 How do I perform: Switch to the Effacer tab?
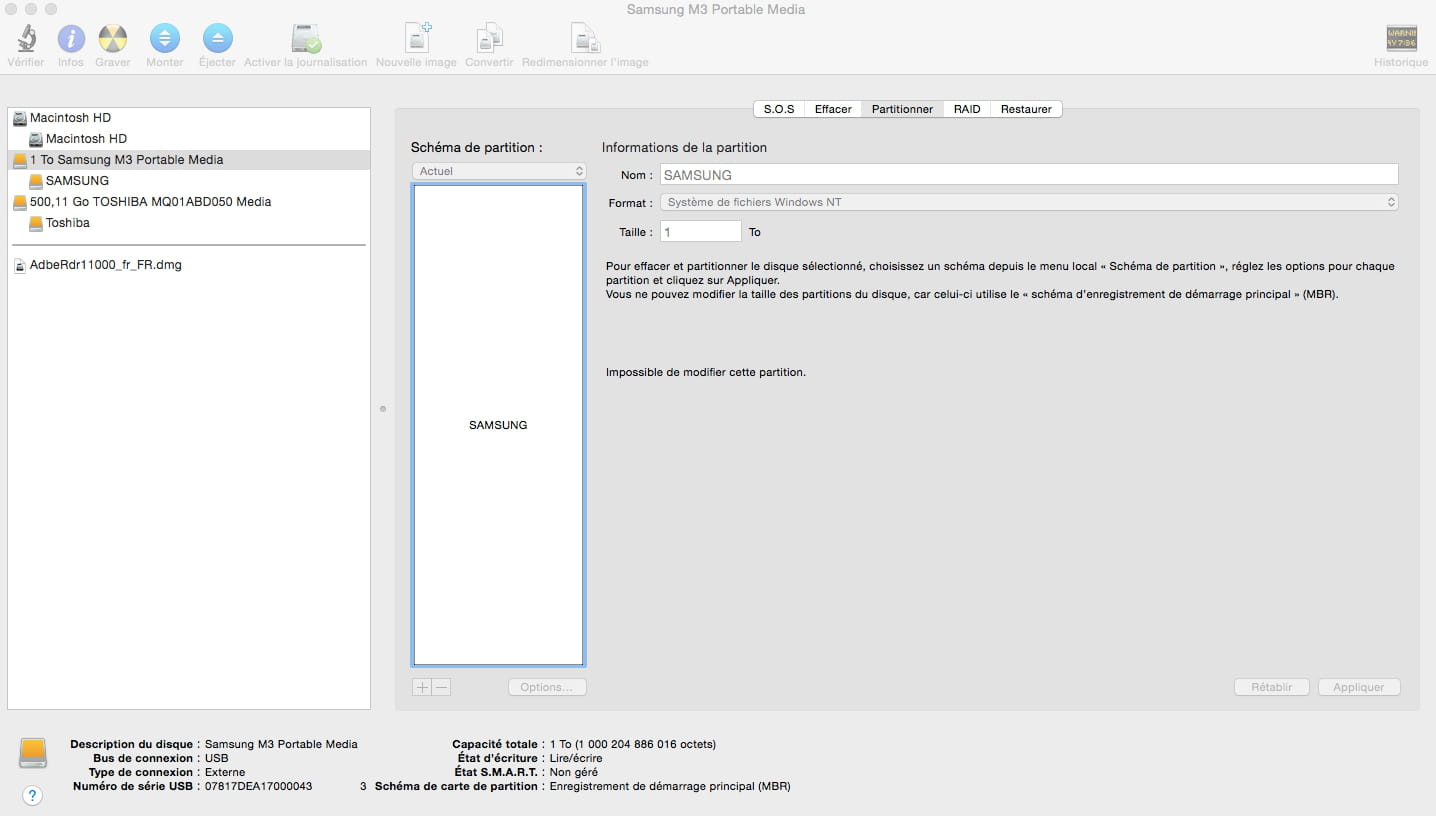(833, 109)
